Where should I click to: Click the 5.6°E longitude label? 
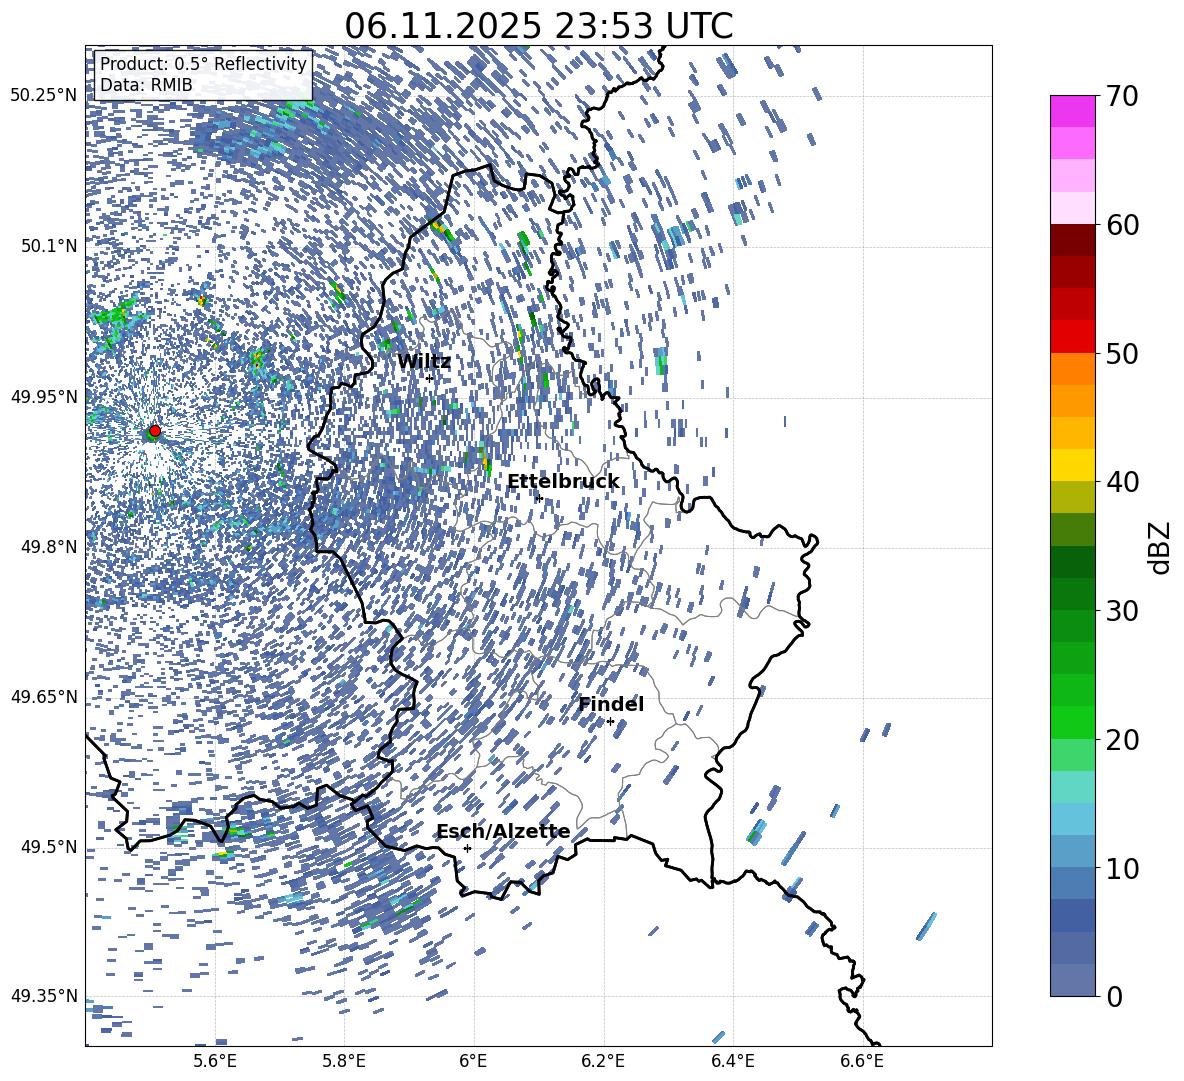[x=215, y=1061]
